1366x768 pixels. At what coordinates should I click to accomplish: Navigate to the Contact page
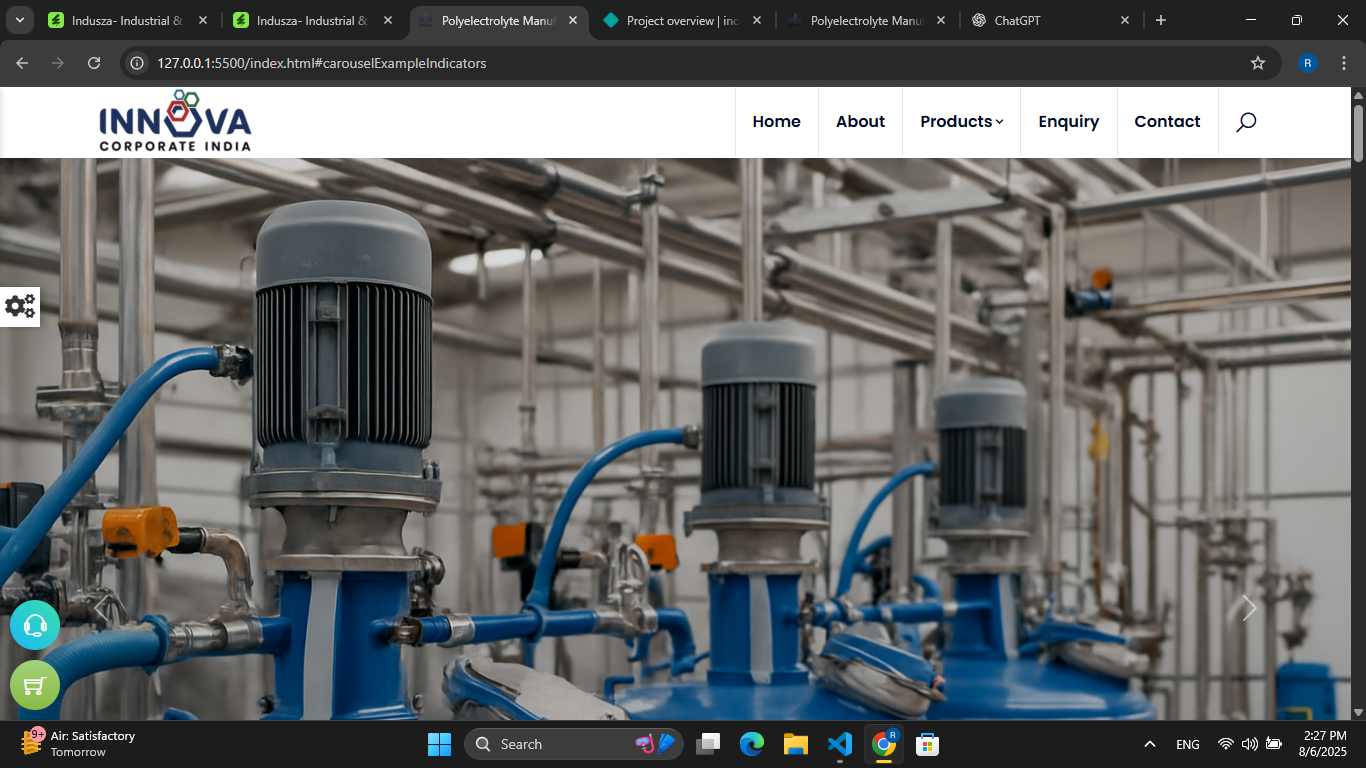click(x=1167, y=122)
